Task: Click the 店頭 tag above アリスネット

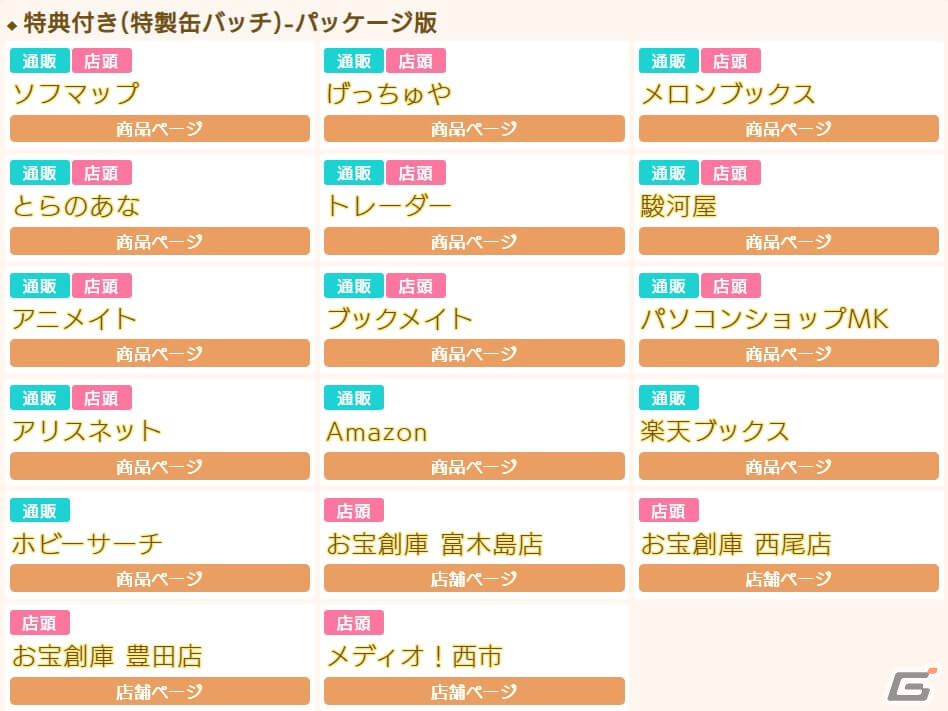Action: [101, 398]
